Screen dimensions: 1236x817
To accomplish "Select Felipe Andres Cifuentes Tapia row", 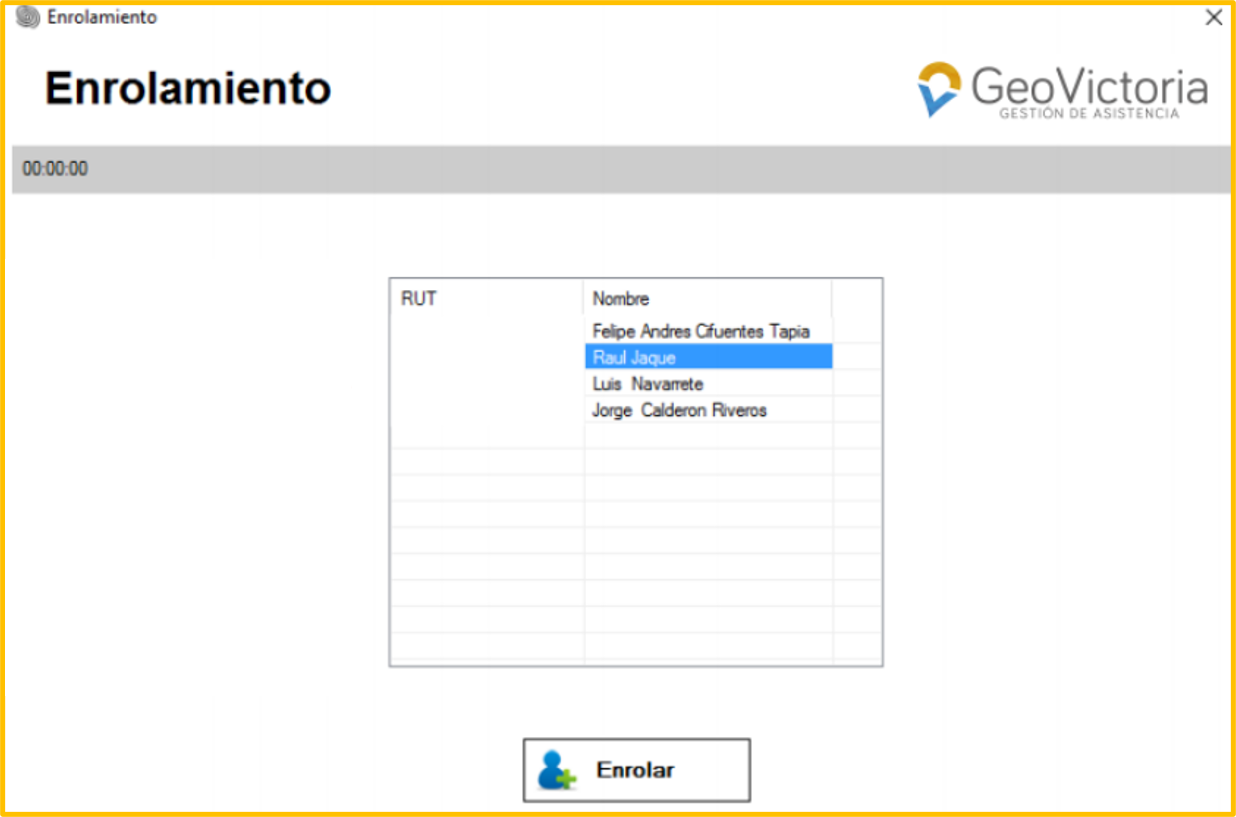I will (700, 331).
